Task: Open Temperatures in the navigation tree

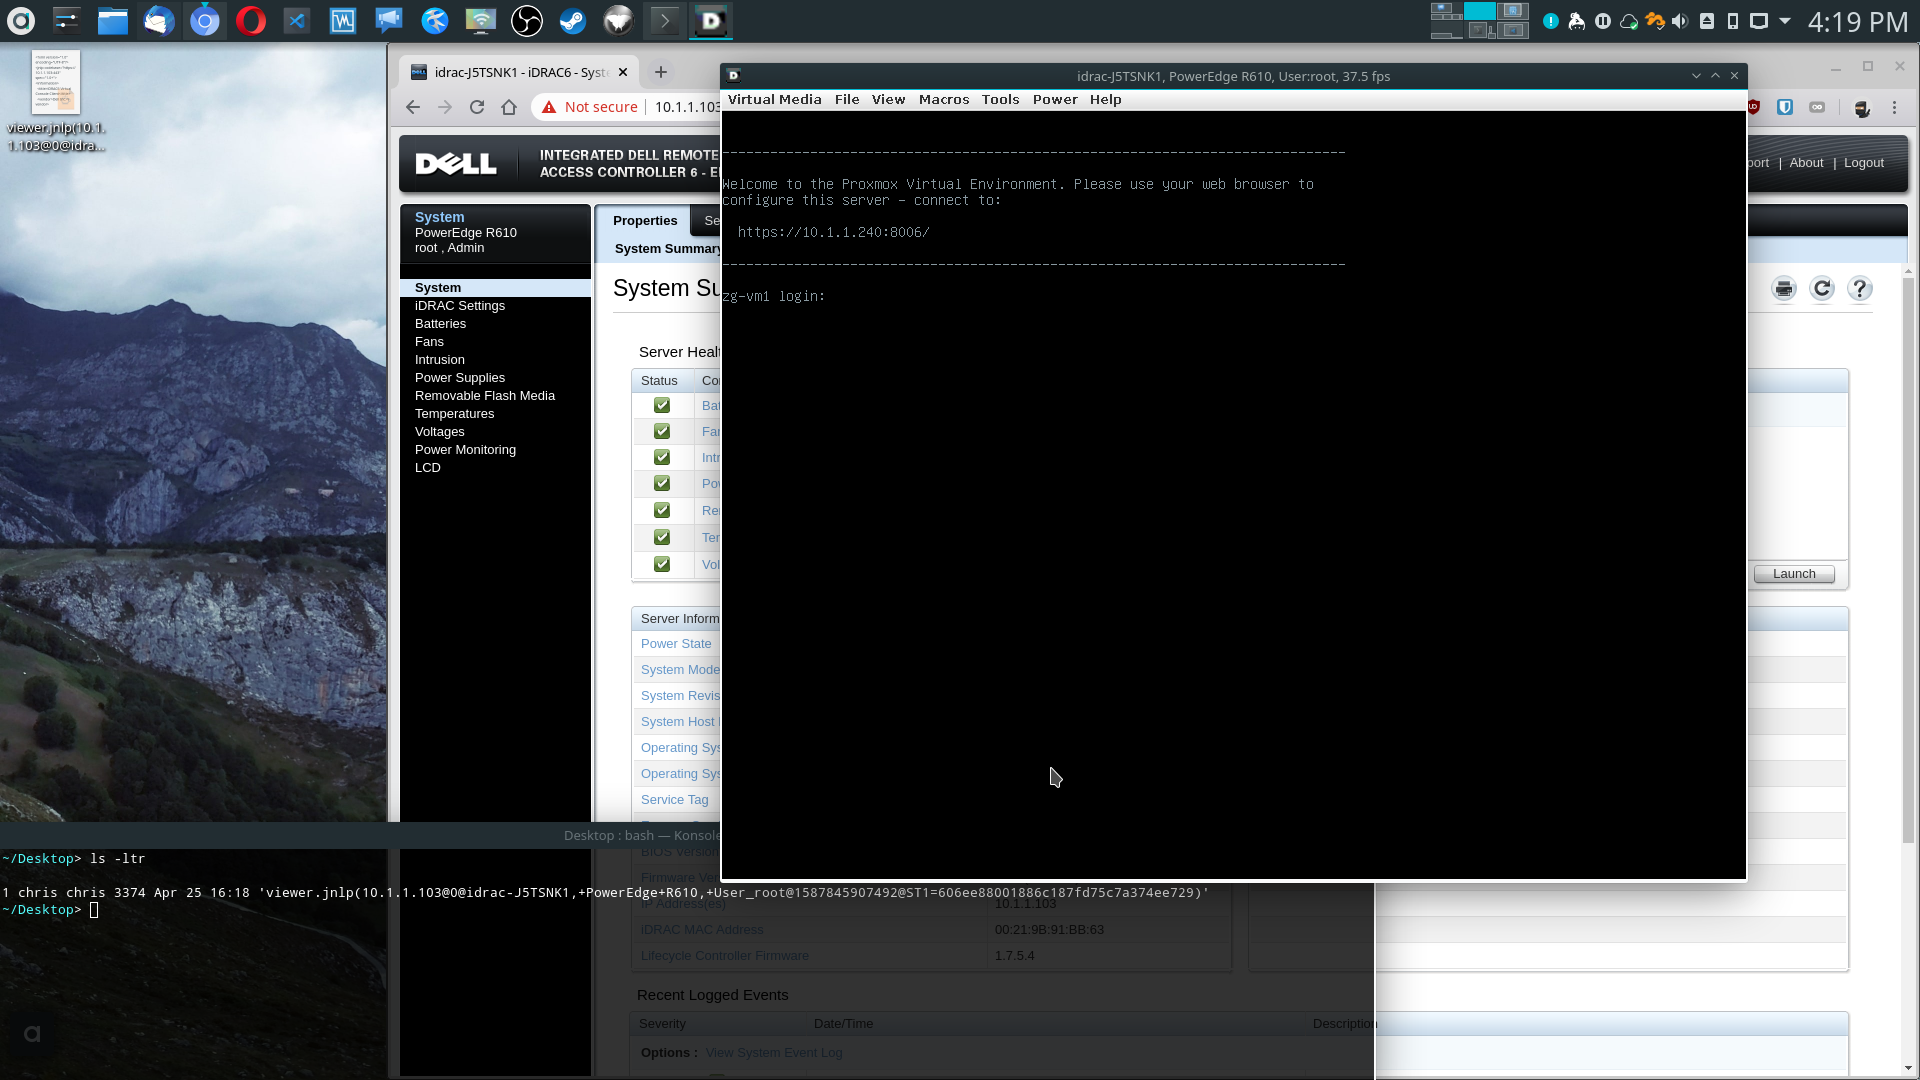Action: tap(454, 414)
